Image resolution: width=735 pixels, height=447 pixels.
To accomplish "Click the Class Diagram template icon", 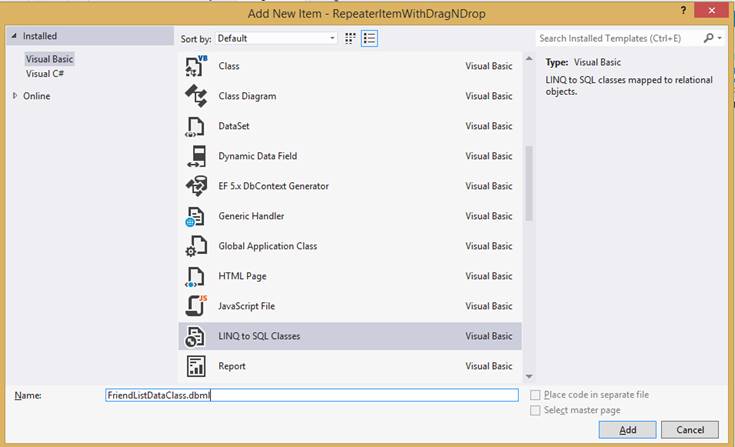I will click(196, 96).
